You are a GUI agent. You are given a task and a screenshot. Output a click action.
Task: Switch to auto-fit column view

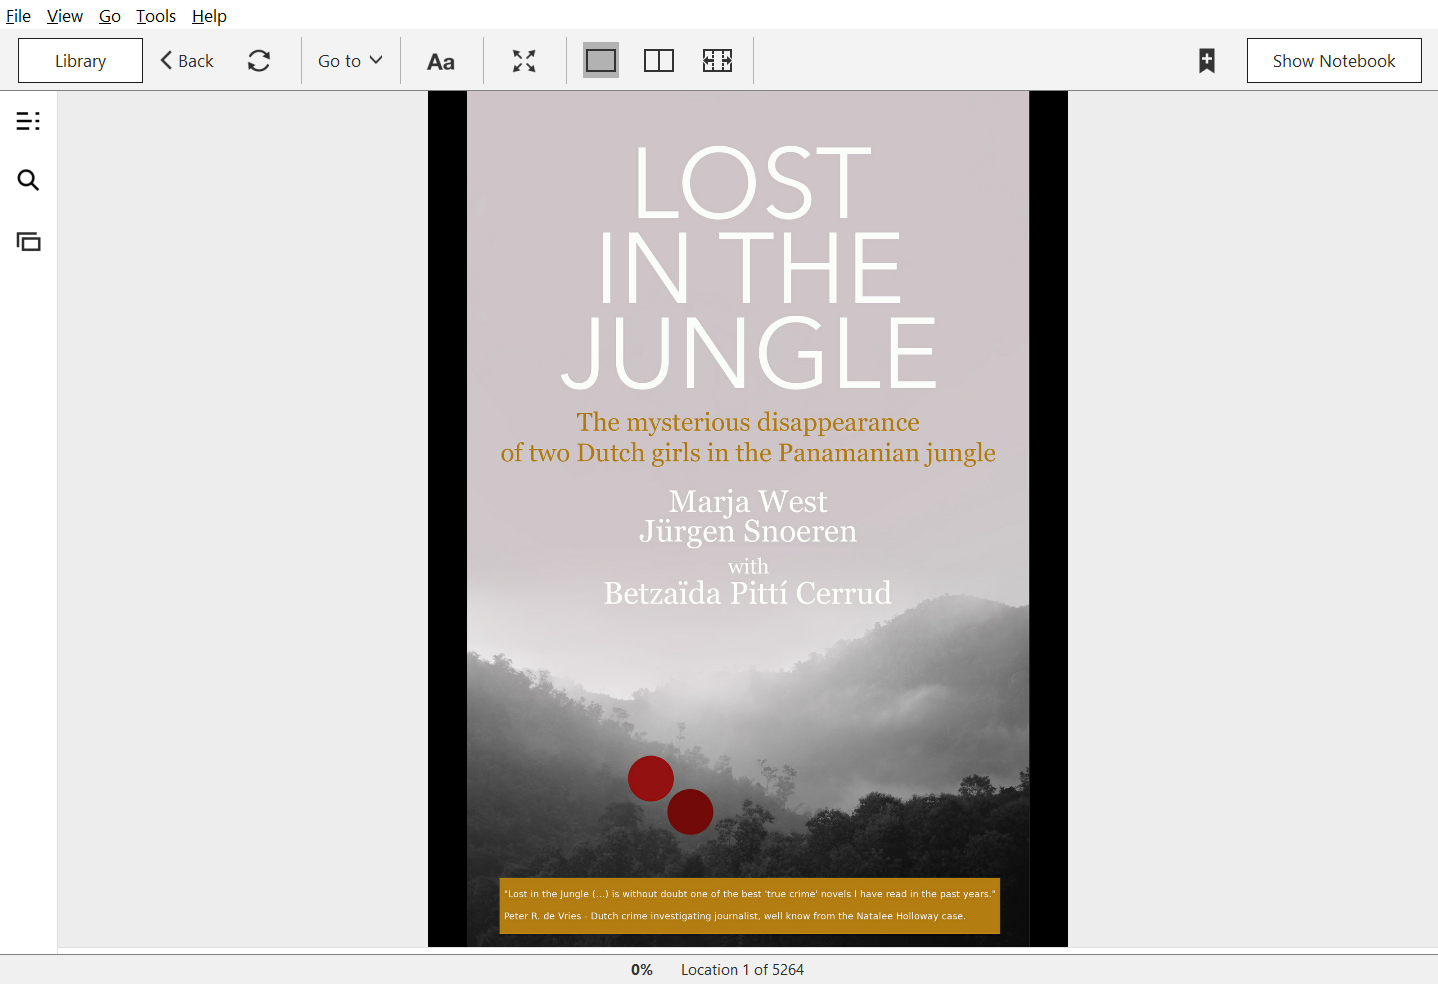[717, 61]
